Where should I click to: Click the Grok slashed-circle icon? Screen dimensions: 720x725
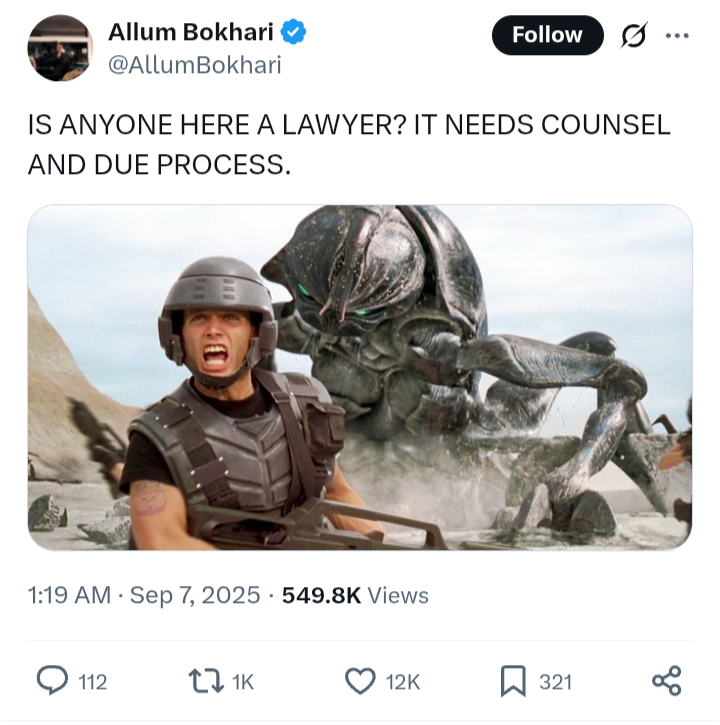click(634, 35)
